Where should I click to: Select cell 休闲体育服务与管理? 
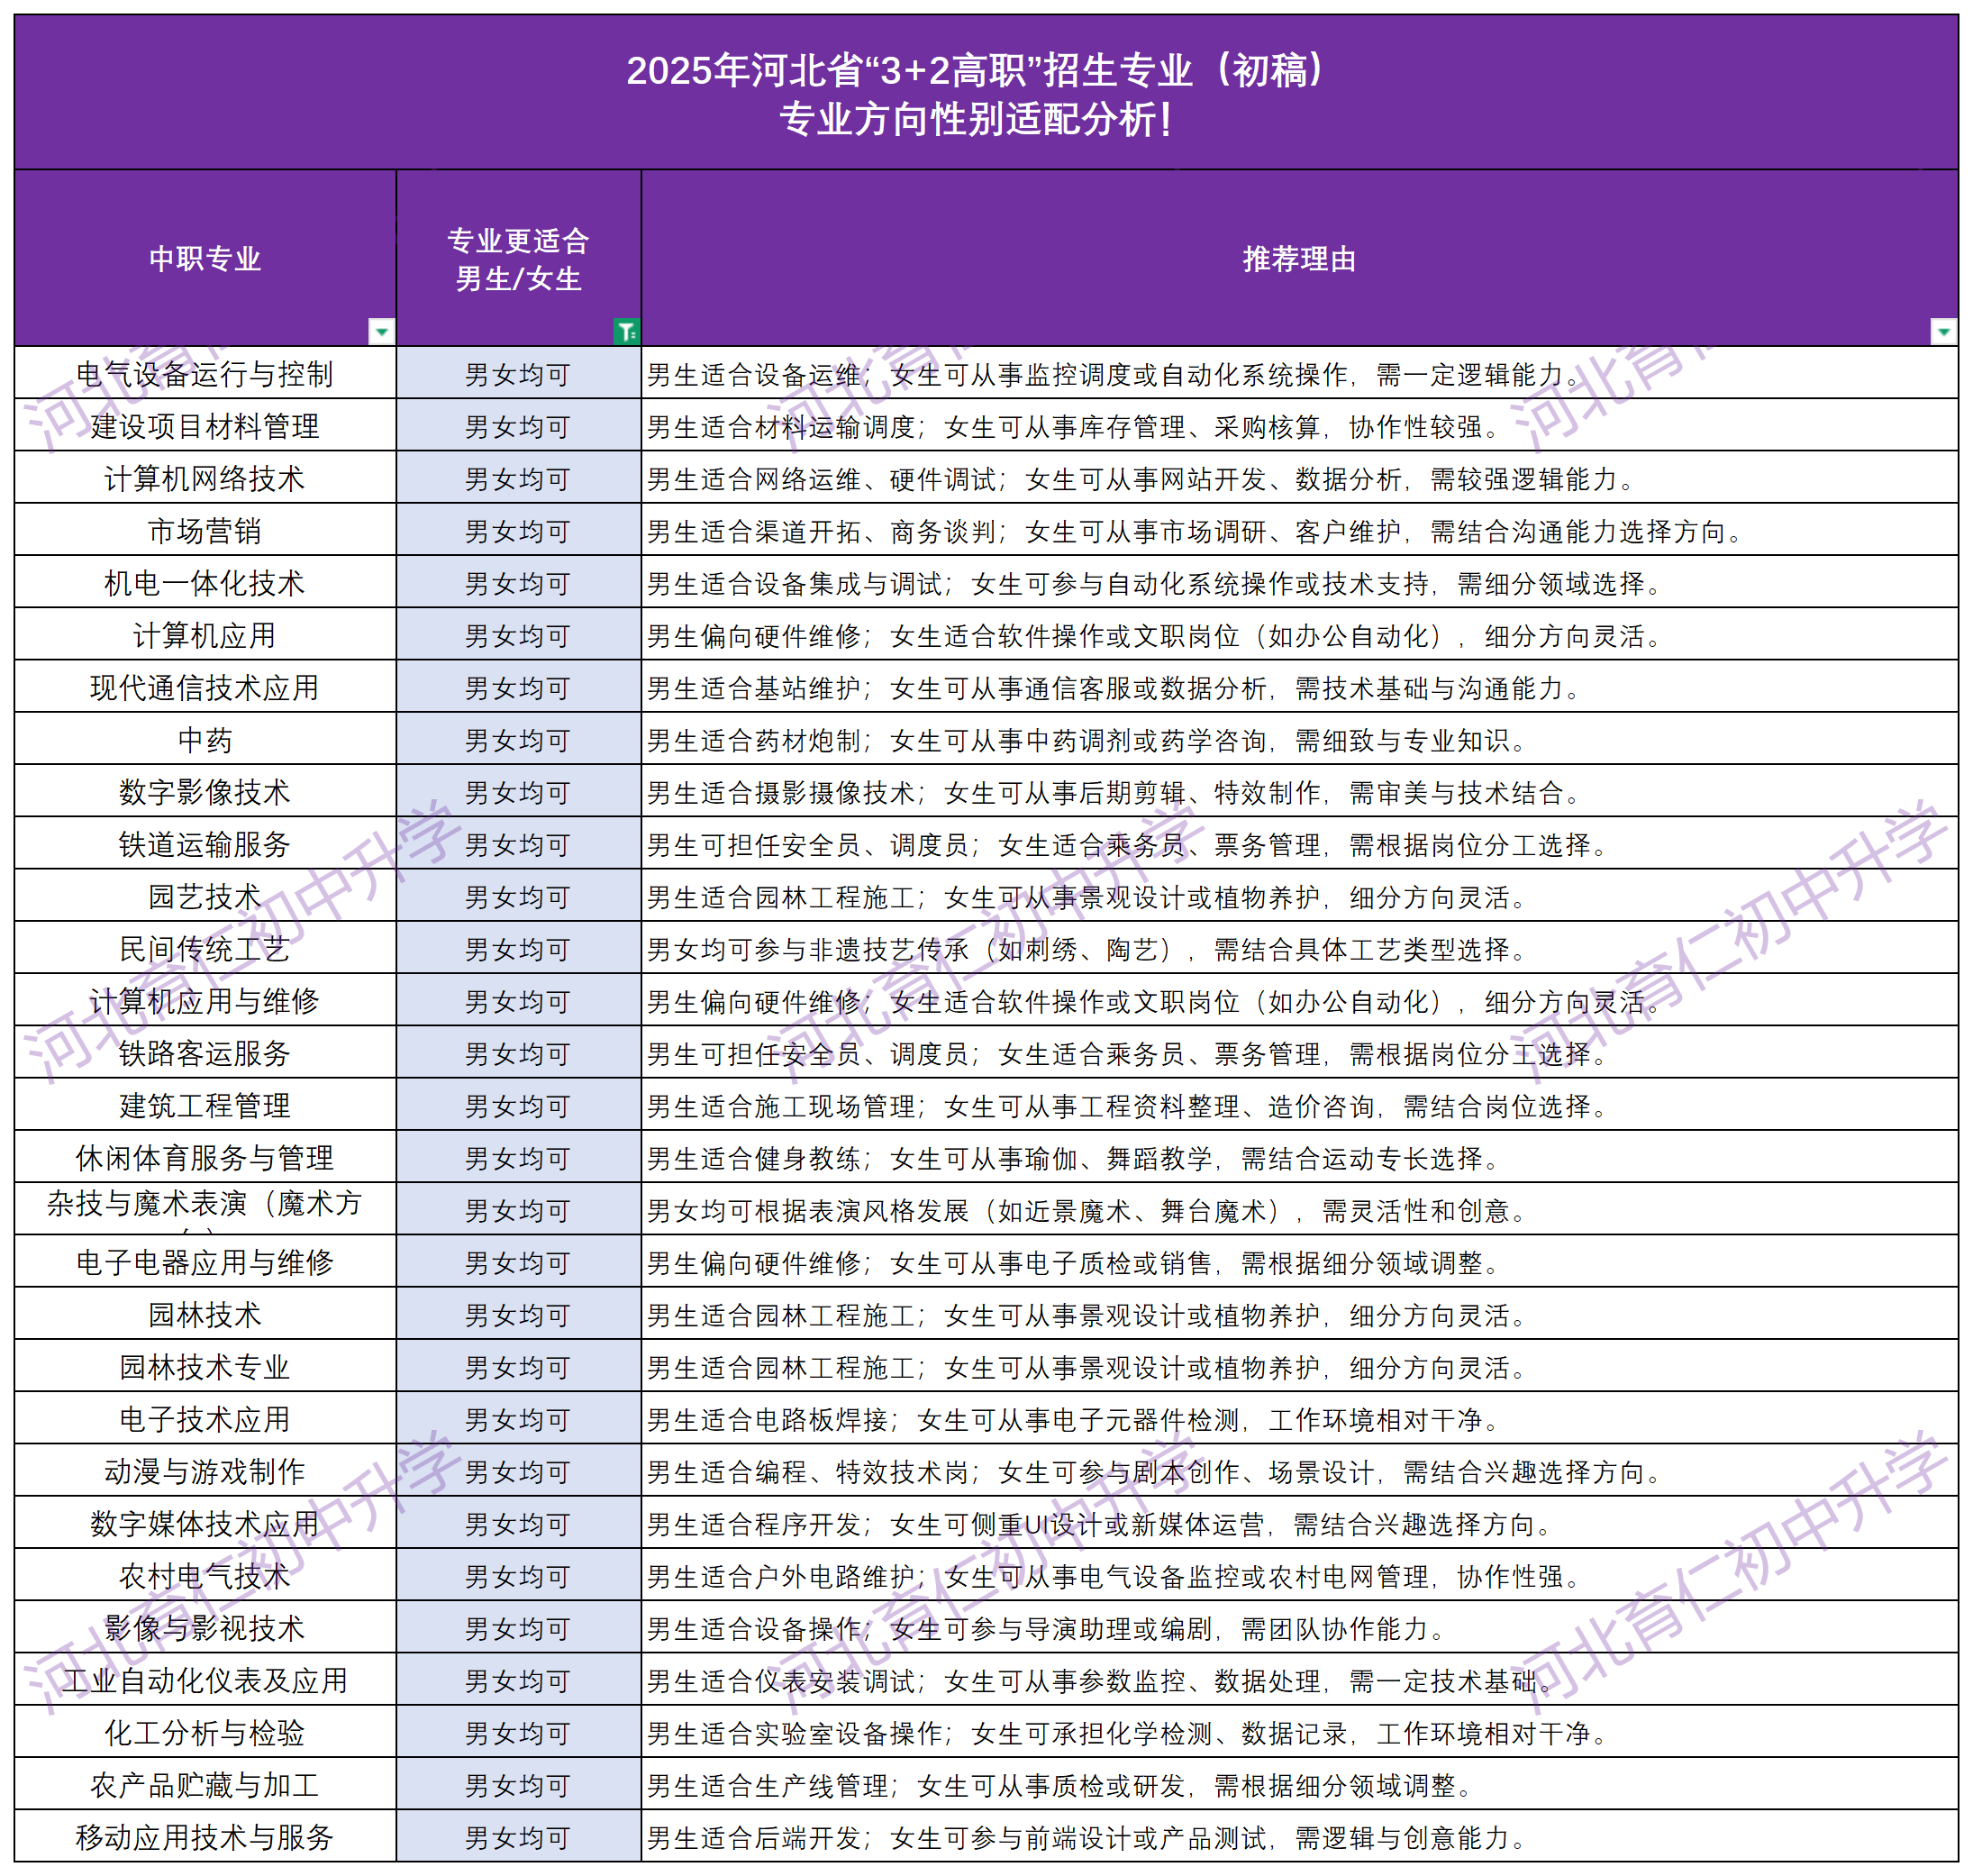(205, 1157)
